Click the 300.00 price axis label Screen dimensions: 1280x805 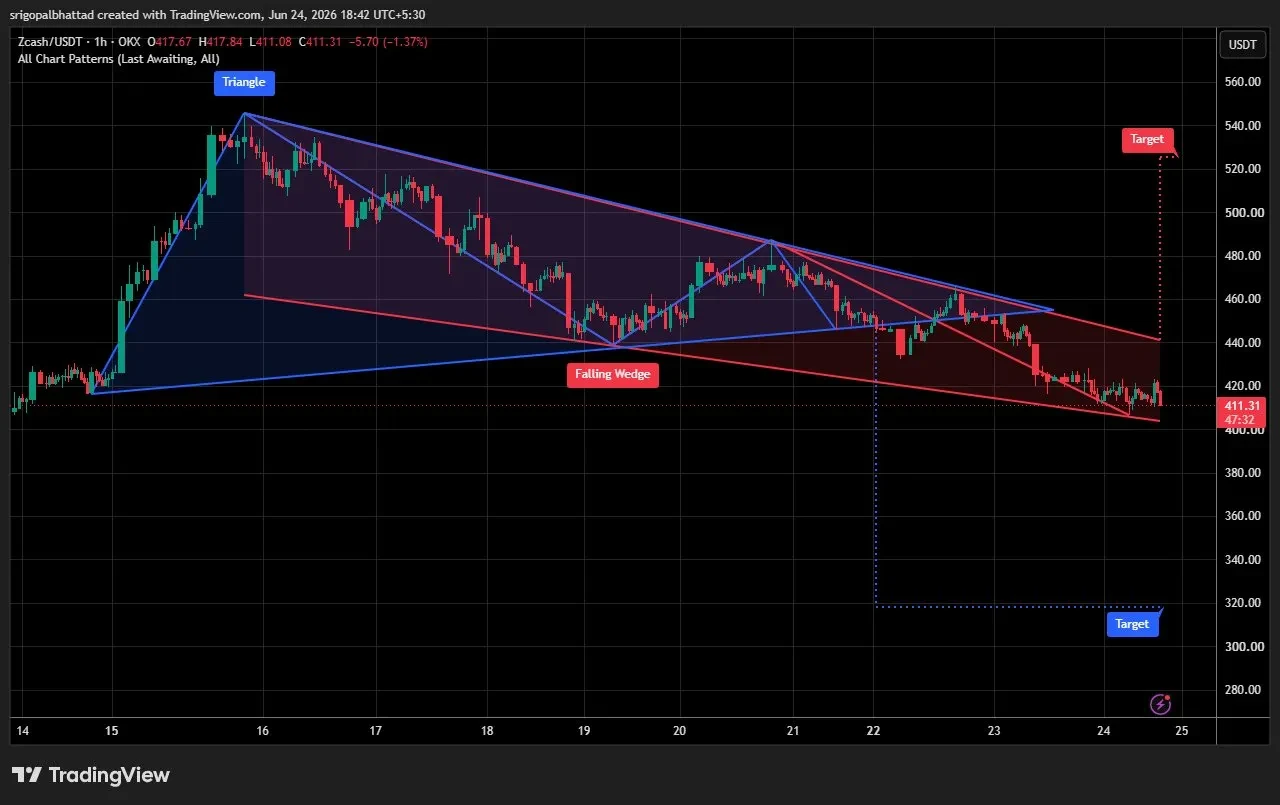(x=1245, y=647)
